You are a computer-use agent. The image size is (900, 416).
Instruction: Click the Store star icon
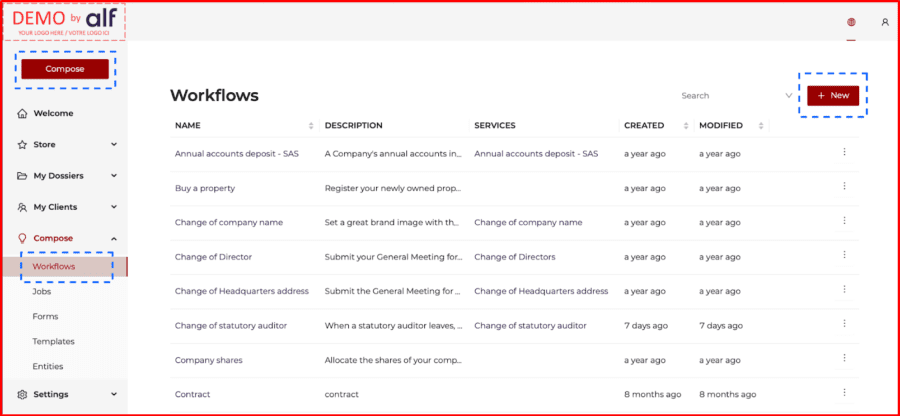[x=22, y=145]
